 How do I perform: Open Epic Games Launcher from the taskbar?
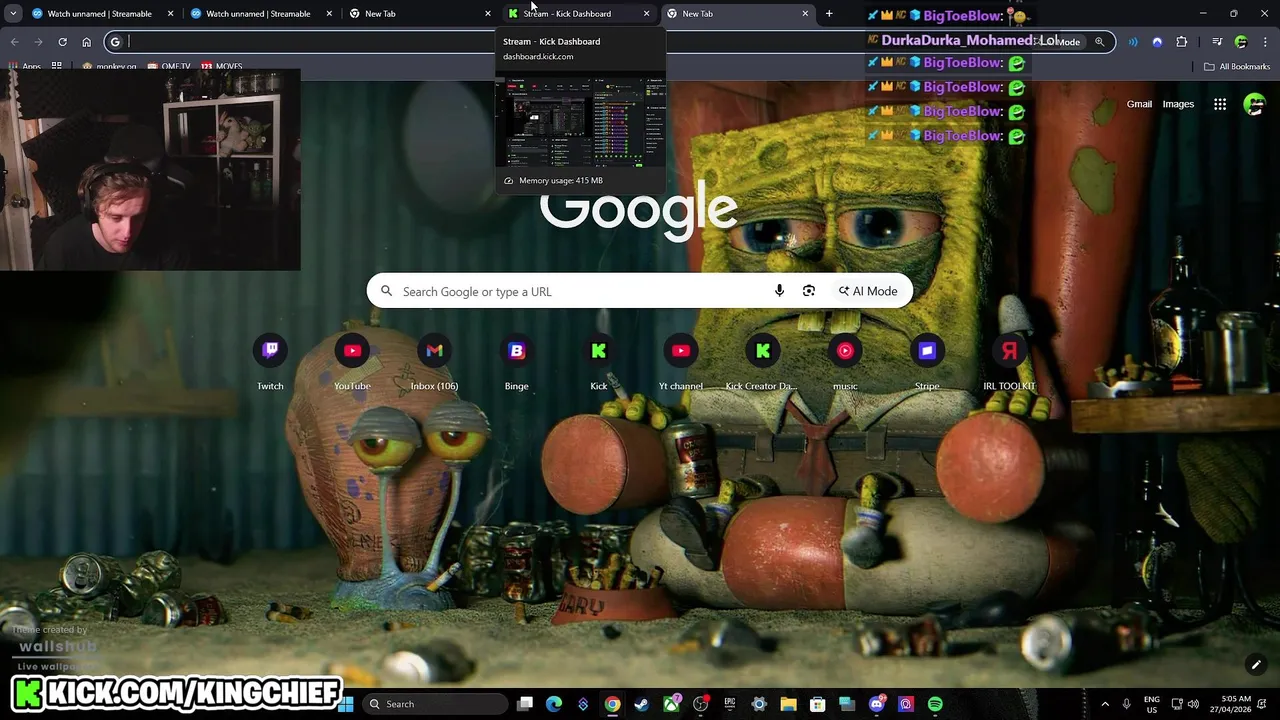pyautogui.click(x=730, y=704)
